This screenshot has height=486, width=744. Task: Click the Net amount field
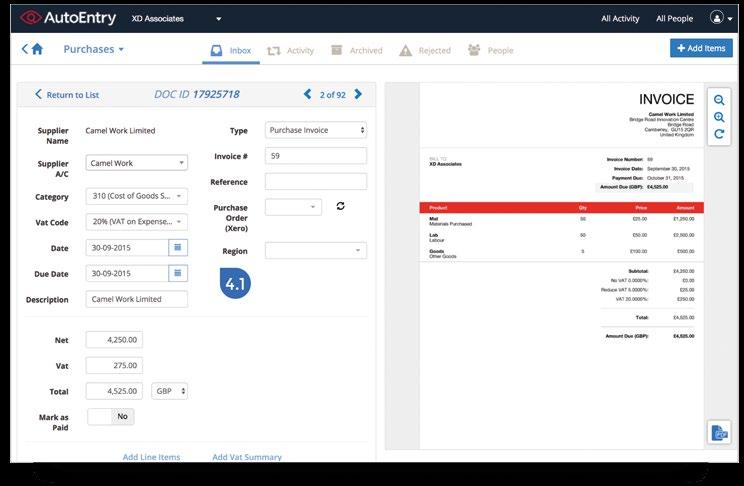click(x=114, y=340)
